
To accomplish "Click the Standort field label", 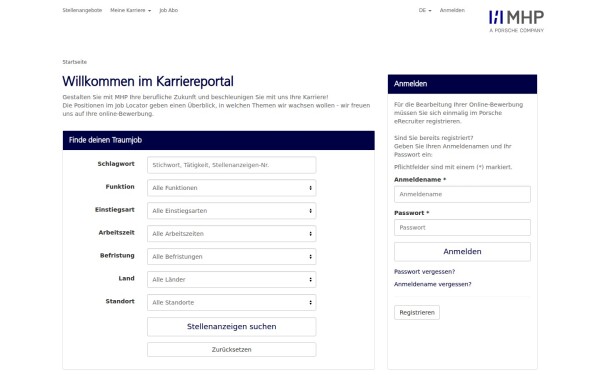I will point(120,302).
